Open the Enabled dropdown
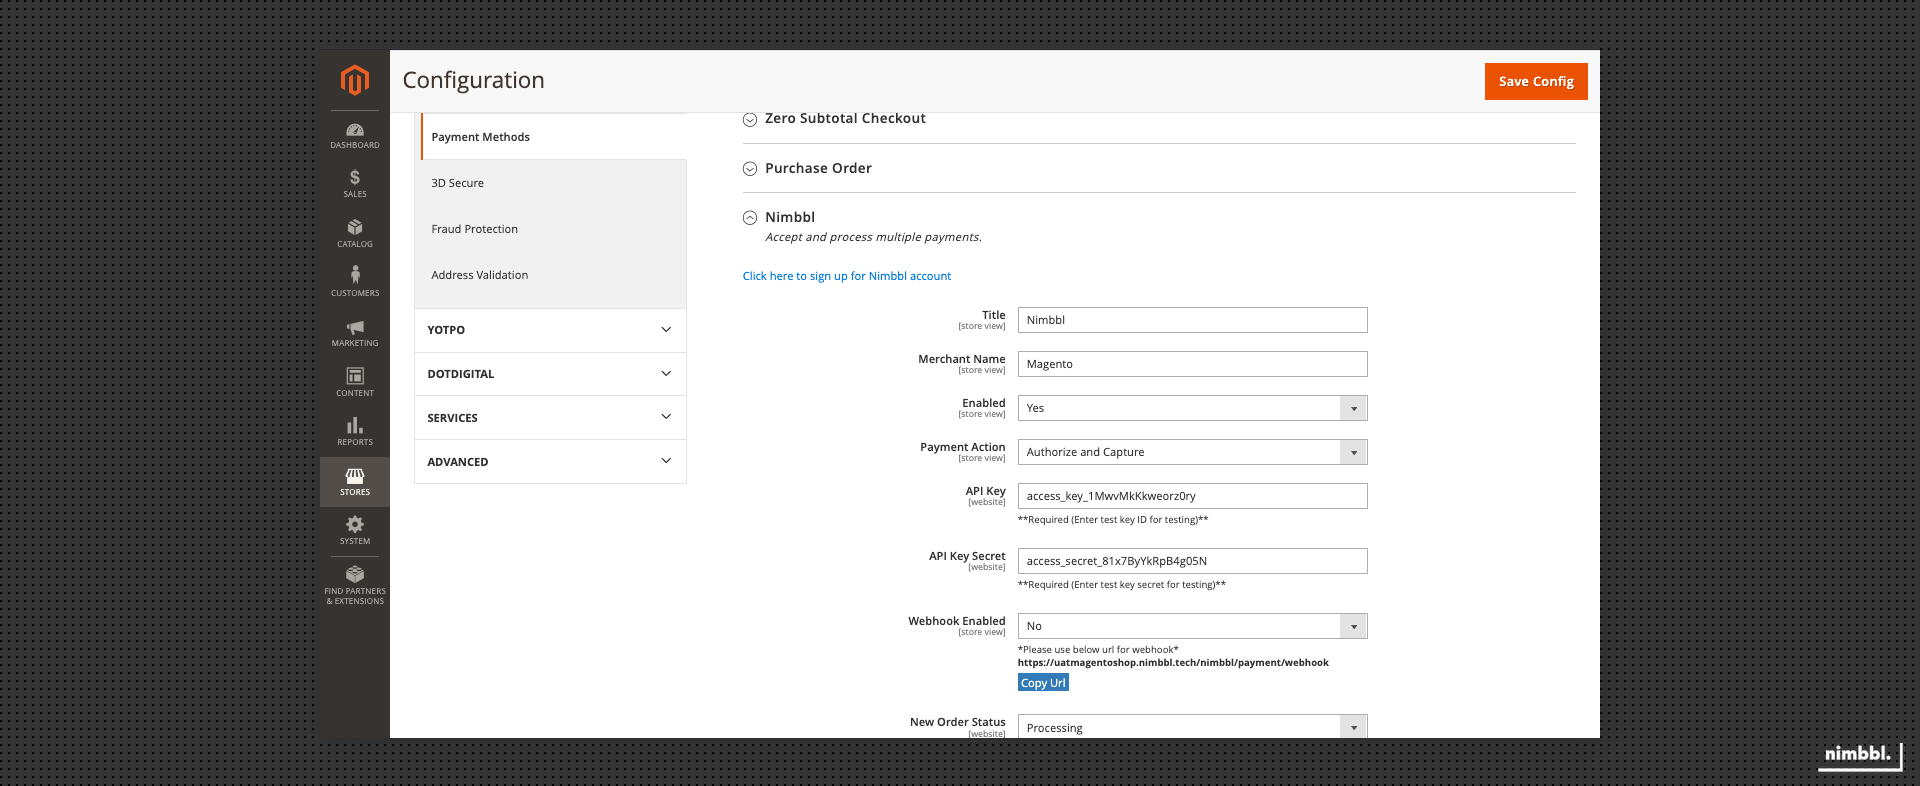 (x=1192, y=408)
